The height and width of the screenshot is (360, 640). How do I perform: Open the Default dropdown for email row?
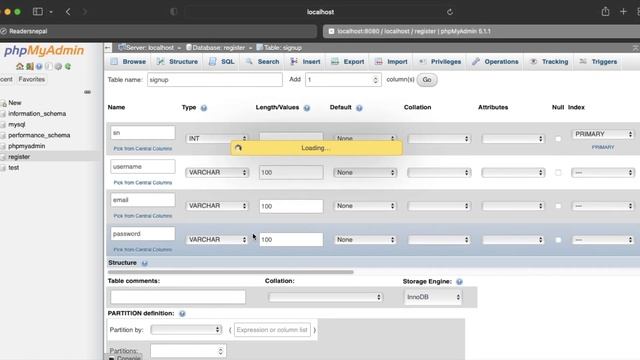click(x=365, y=206)
